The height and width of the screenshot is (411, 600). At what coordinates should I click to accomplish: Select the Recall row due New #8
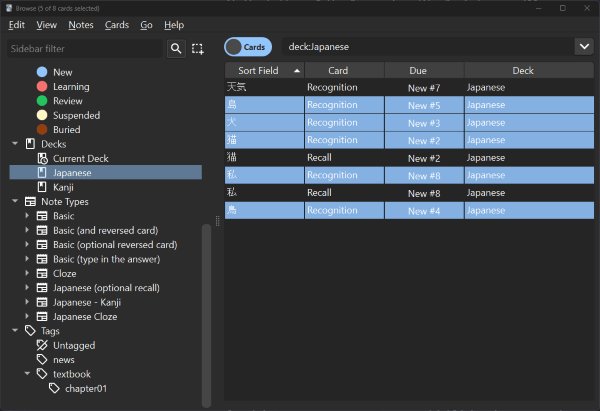point(409,193)
